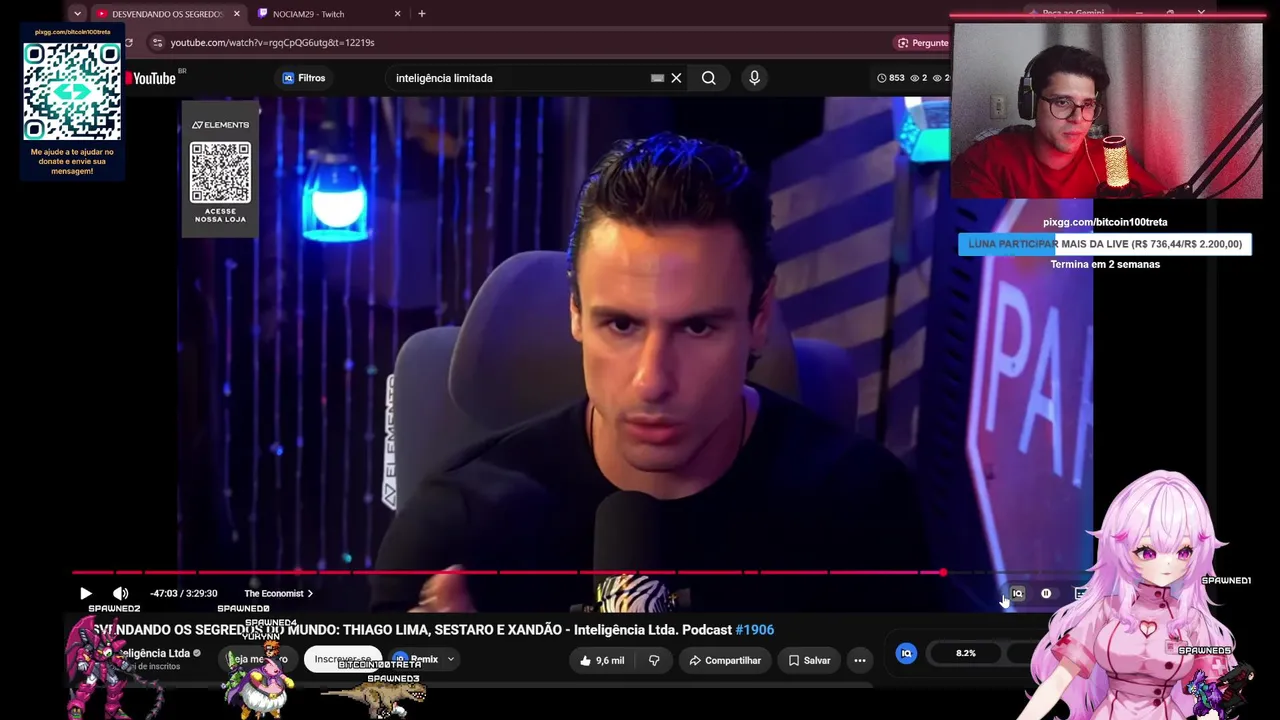
Task: Click the Remix button
Action: [416, 660]
